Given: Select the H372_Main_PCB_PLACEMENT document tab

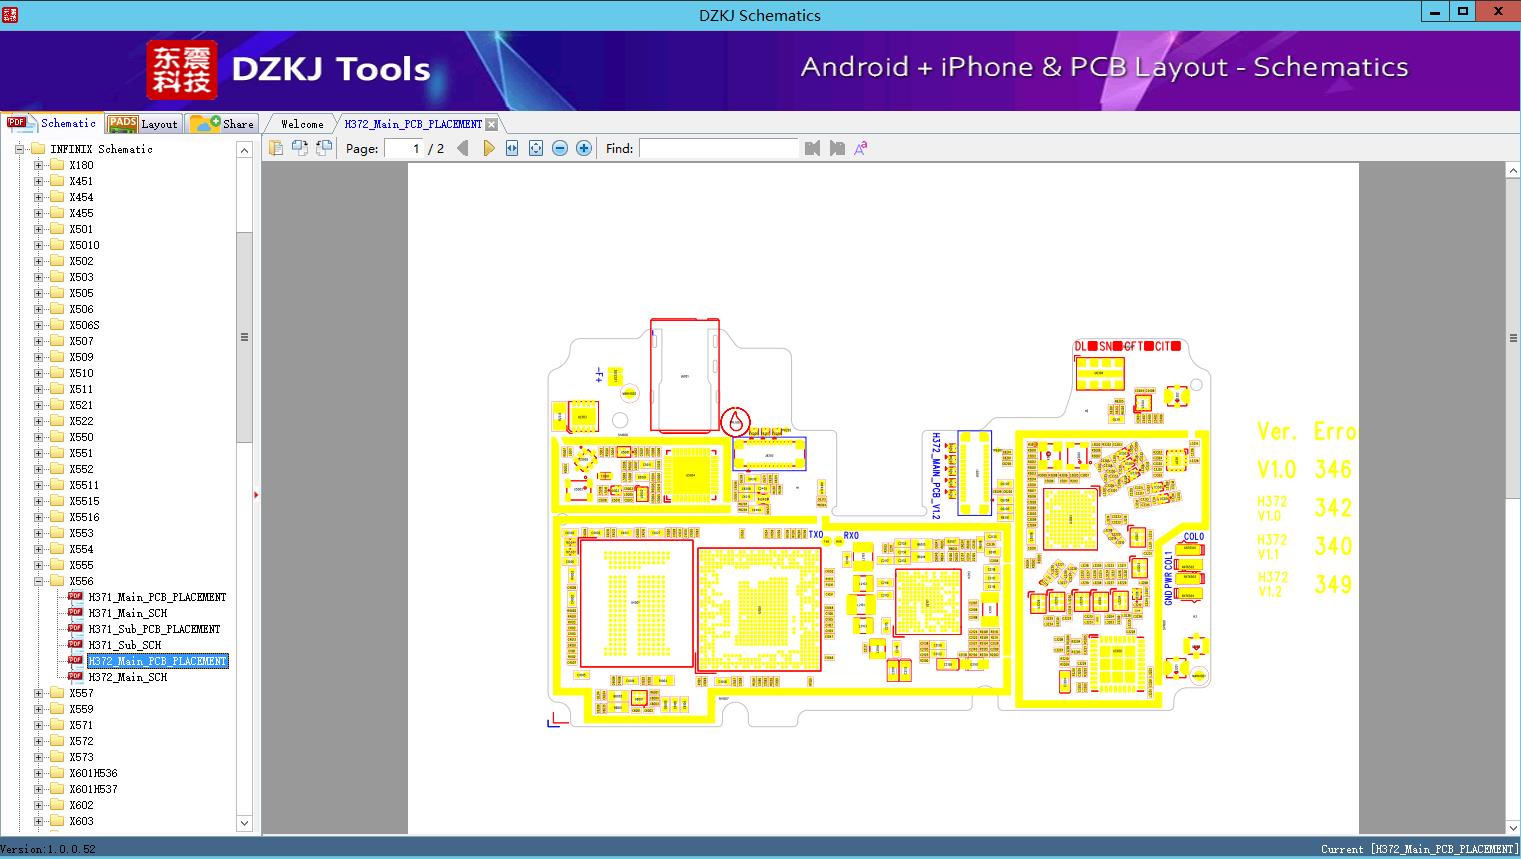Looking at the screenshot, I should tap(413, 124).
